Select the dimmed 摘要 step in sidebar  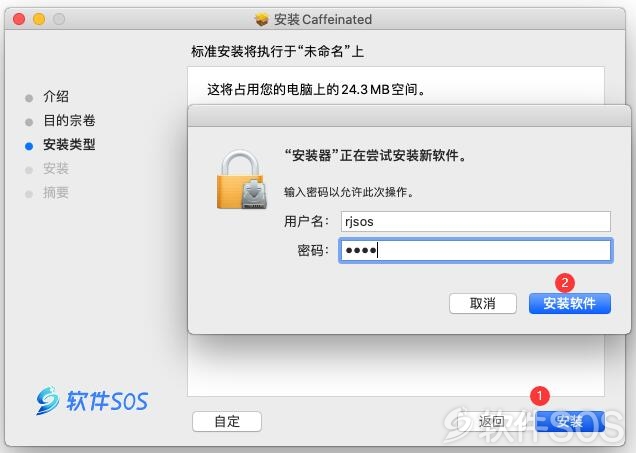pyautogui.click(x=56, y=192)
